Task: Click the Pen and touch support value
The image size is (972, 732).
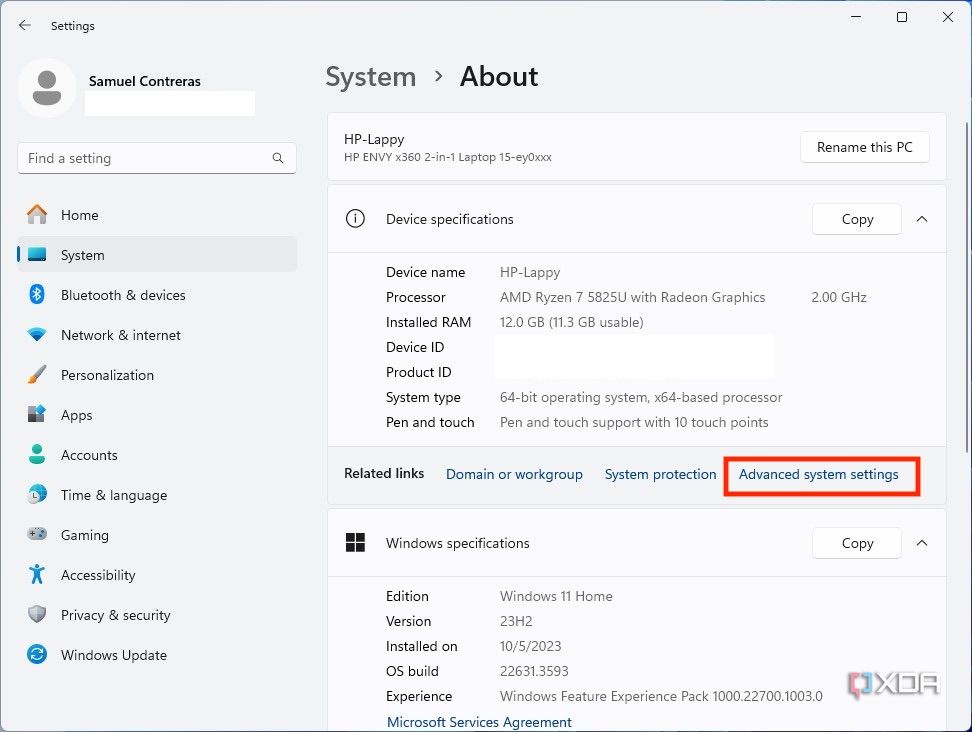Action: [x=634, y=422]
